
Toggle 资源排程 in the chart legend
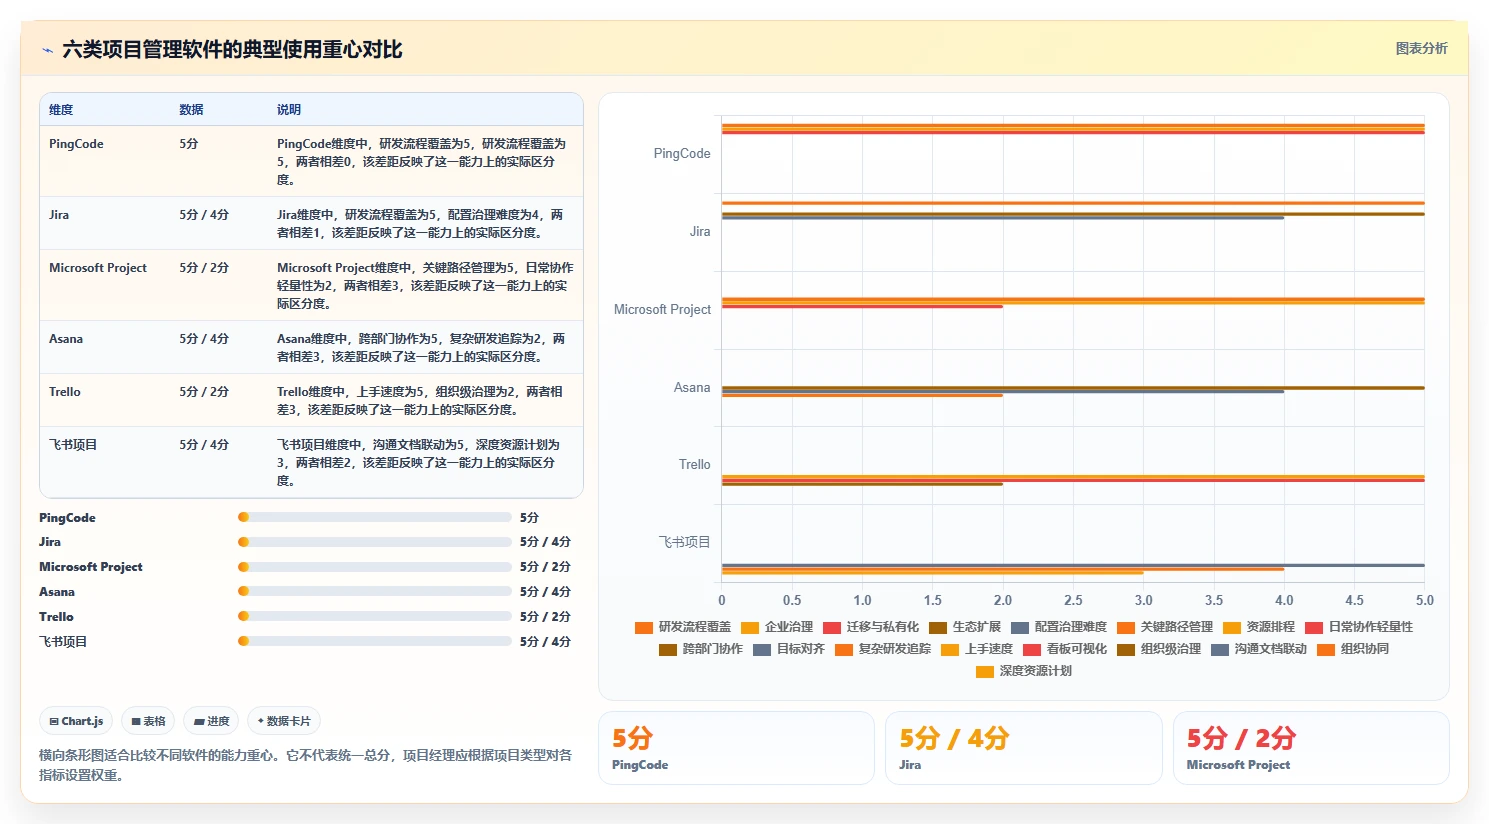click(x=1259, y=627)
